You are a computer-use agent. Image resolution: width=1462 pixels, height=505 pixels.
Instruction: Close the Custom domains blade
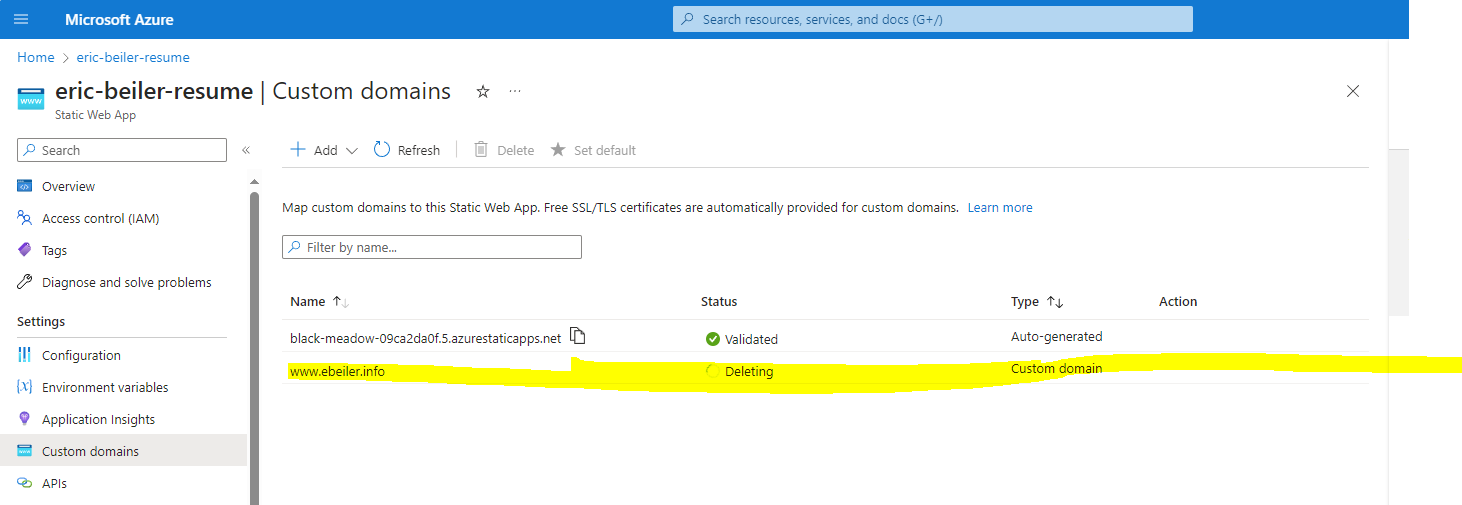coord(1353,91)
